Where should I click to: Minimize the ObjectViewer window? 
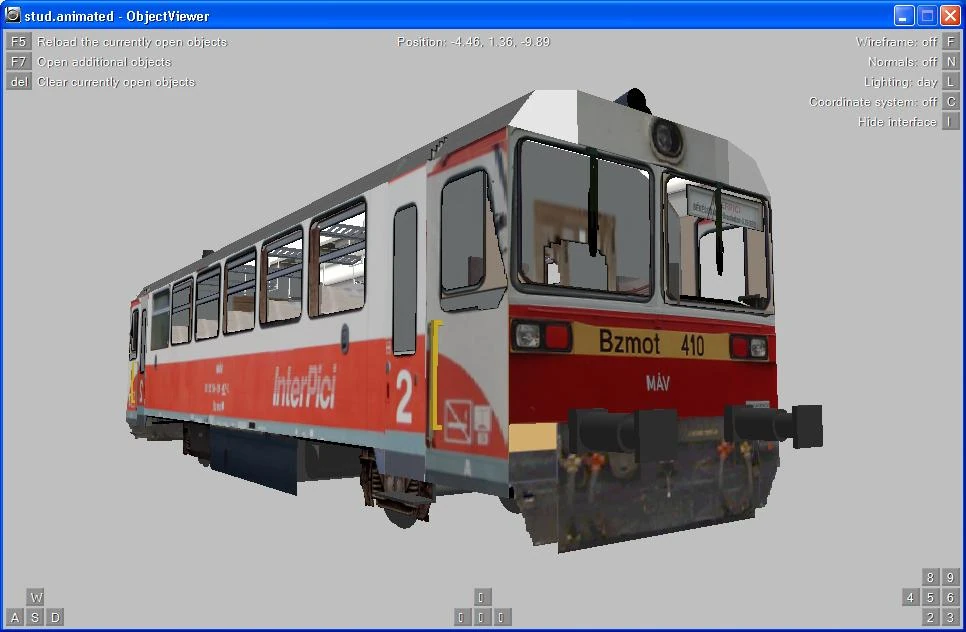pos(904,15)
